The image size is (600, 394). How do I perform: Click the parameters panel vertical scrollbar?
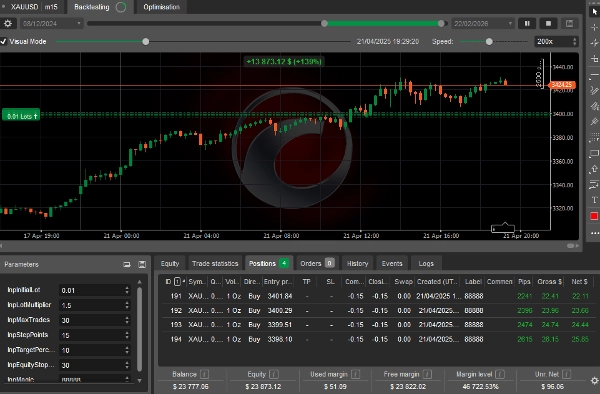[140, 329]
